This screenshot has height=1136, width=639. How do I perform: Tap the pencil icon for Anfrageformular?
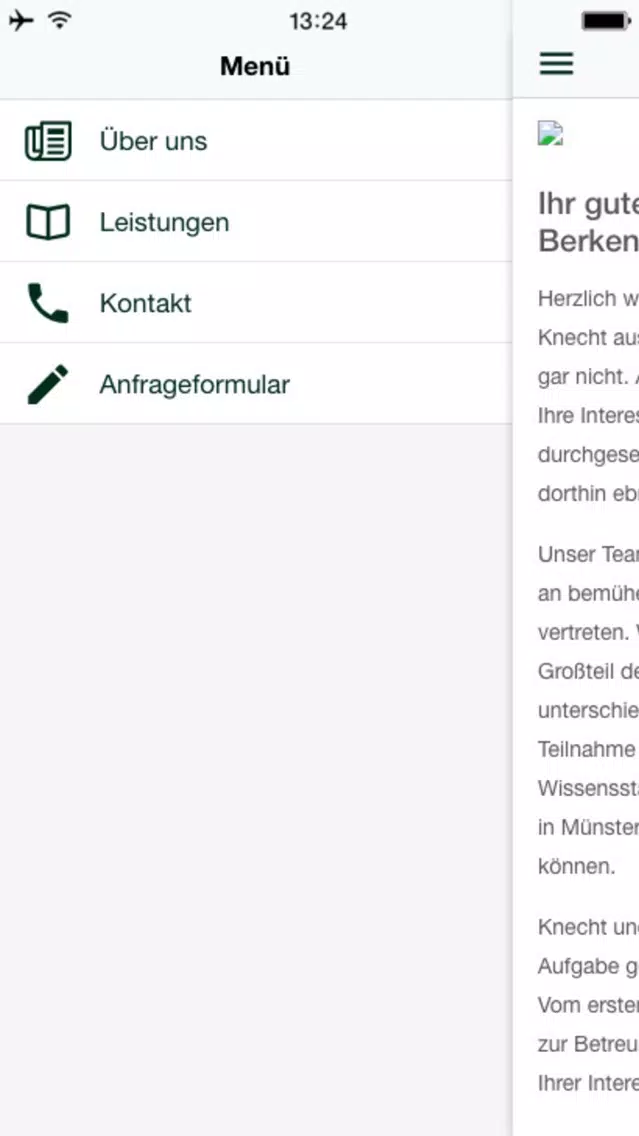tap(48, 384)
